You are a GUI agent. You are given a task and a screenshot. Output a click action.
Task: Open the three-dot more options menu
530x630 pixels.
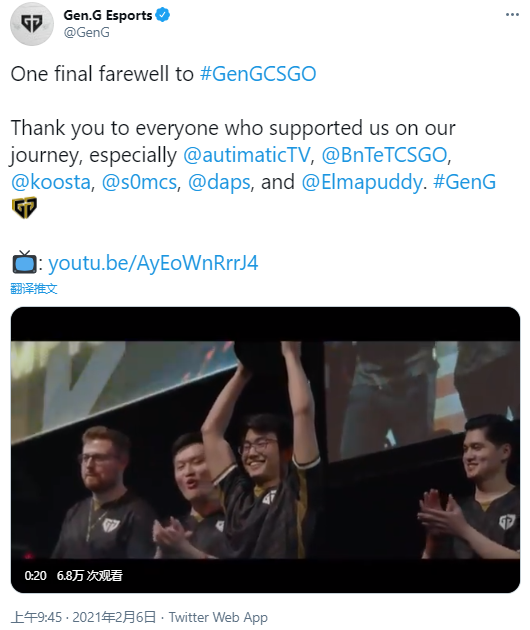click(x=512, y=15)
